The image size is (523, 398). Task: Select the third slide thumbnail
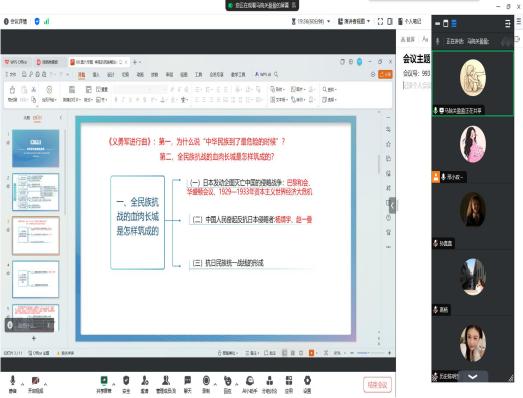[36, 236]
